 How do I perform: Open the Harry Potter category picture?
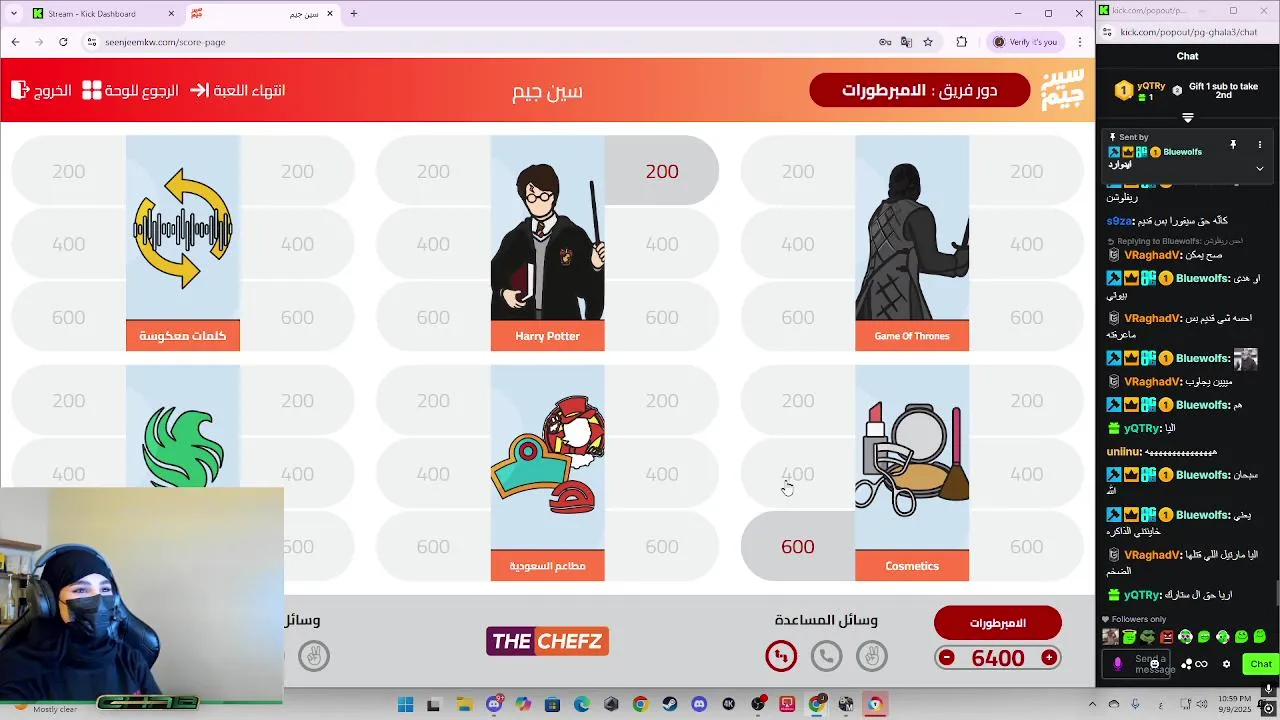click(x=547, y=228)
